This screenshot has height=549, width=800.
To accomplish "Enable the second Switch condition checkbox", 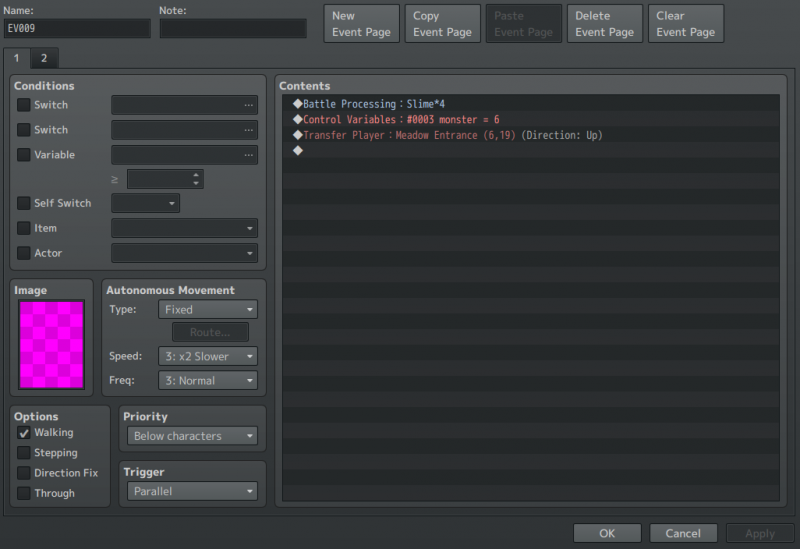I will click(x=23, y=130).
